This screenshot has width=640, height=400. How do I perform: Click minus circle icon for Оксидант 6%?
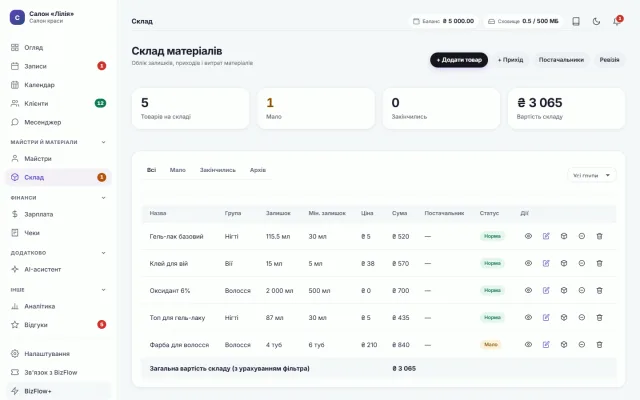coord(582,290)
